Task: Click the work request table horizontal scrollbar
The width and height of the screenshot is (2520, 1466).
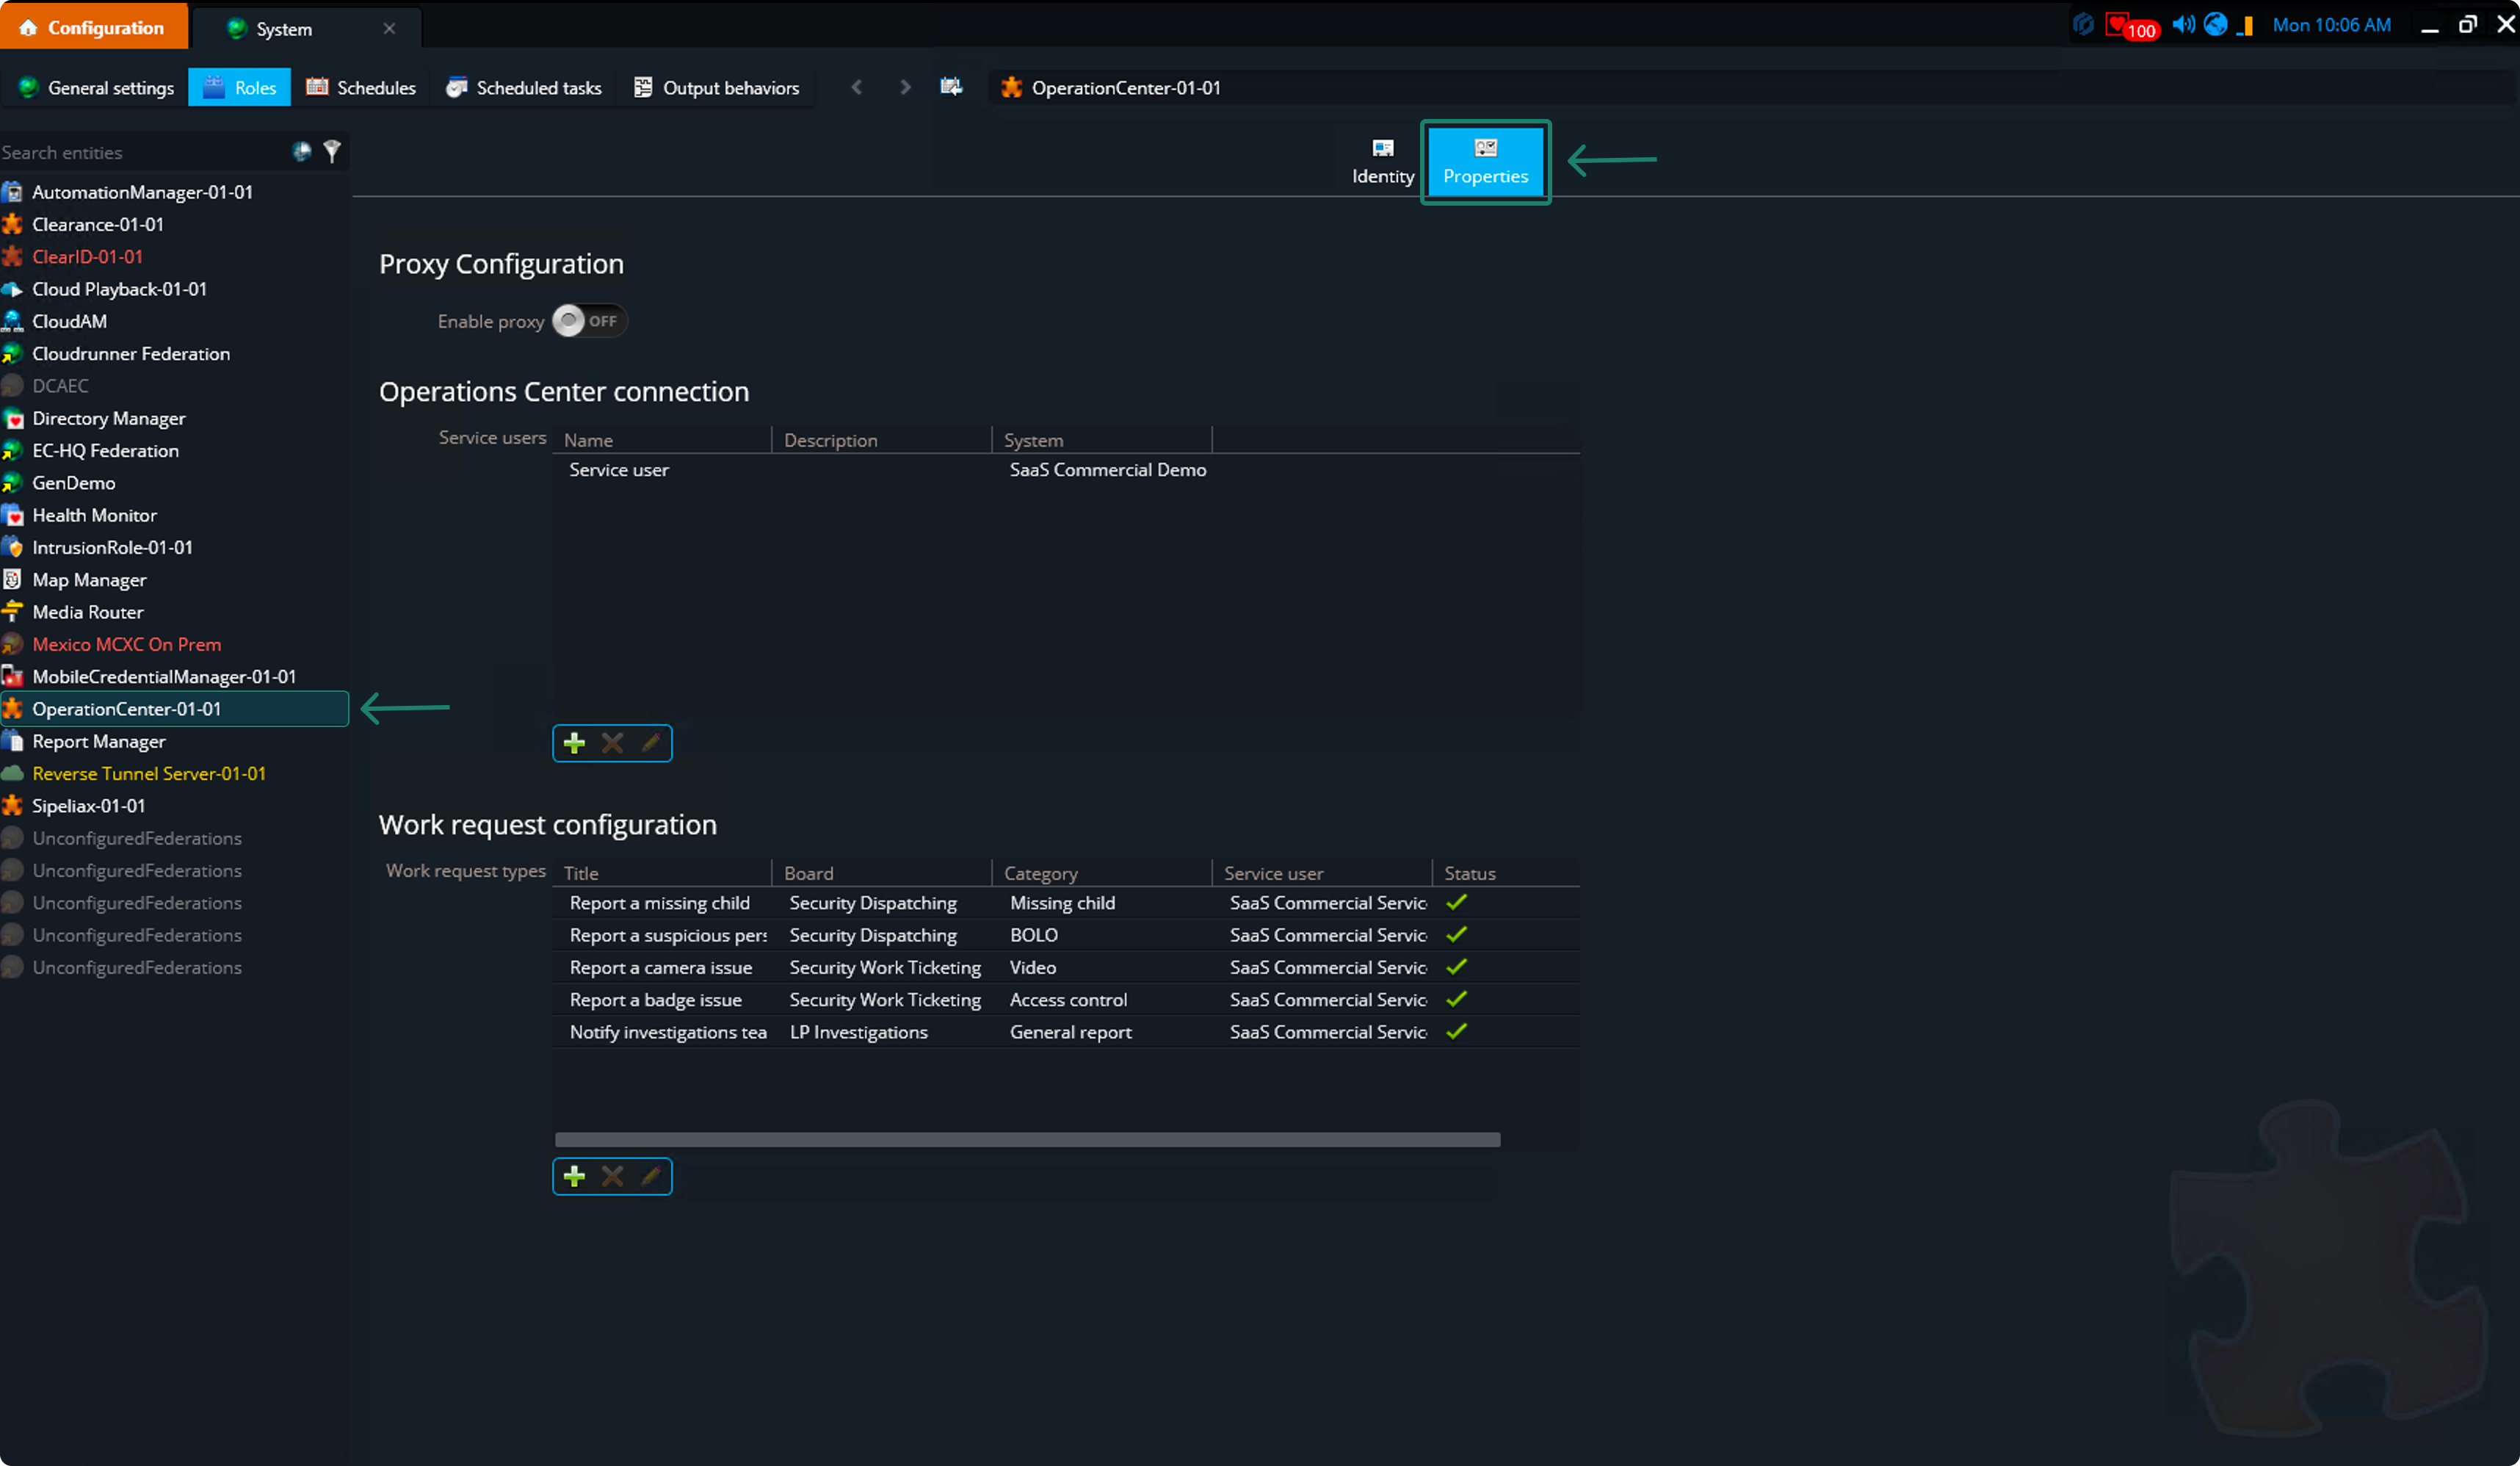Action: pos(1027,1140)
